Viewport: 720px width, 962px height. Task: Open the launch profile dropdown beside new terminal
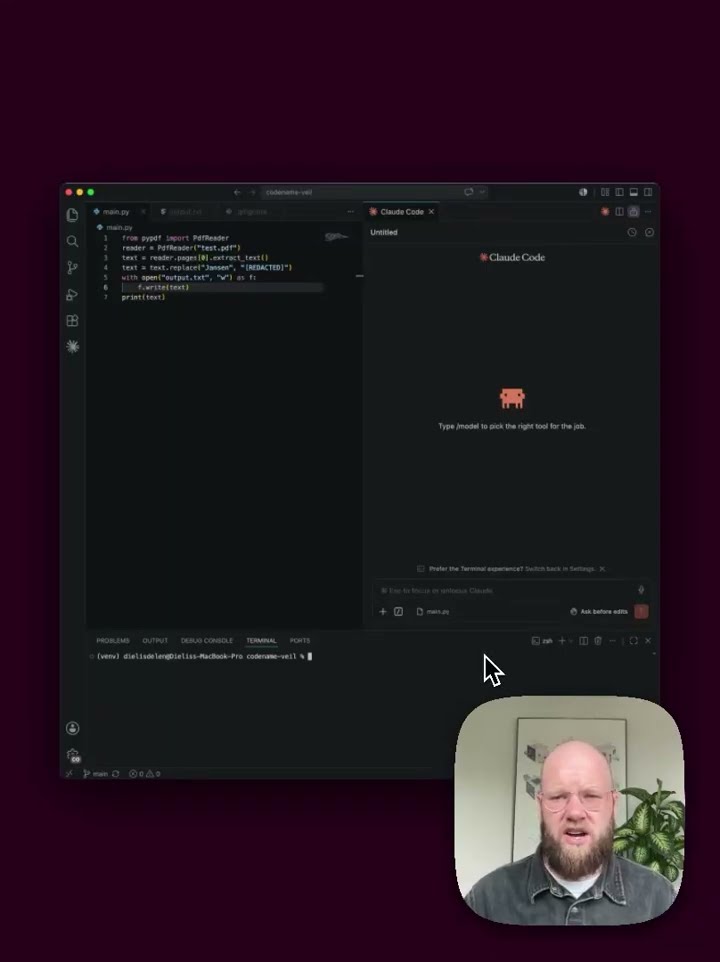click(x=571, y=641)
